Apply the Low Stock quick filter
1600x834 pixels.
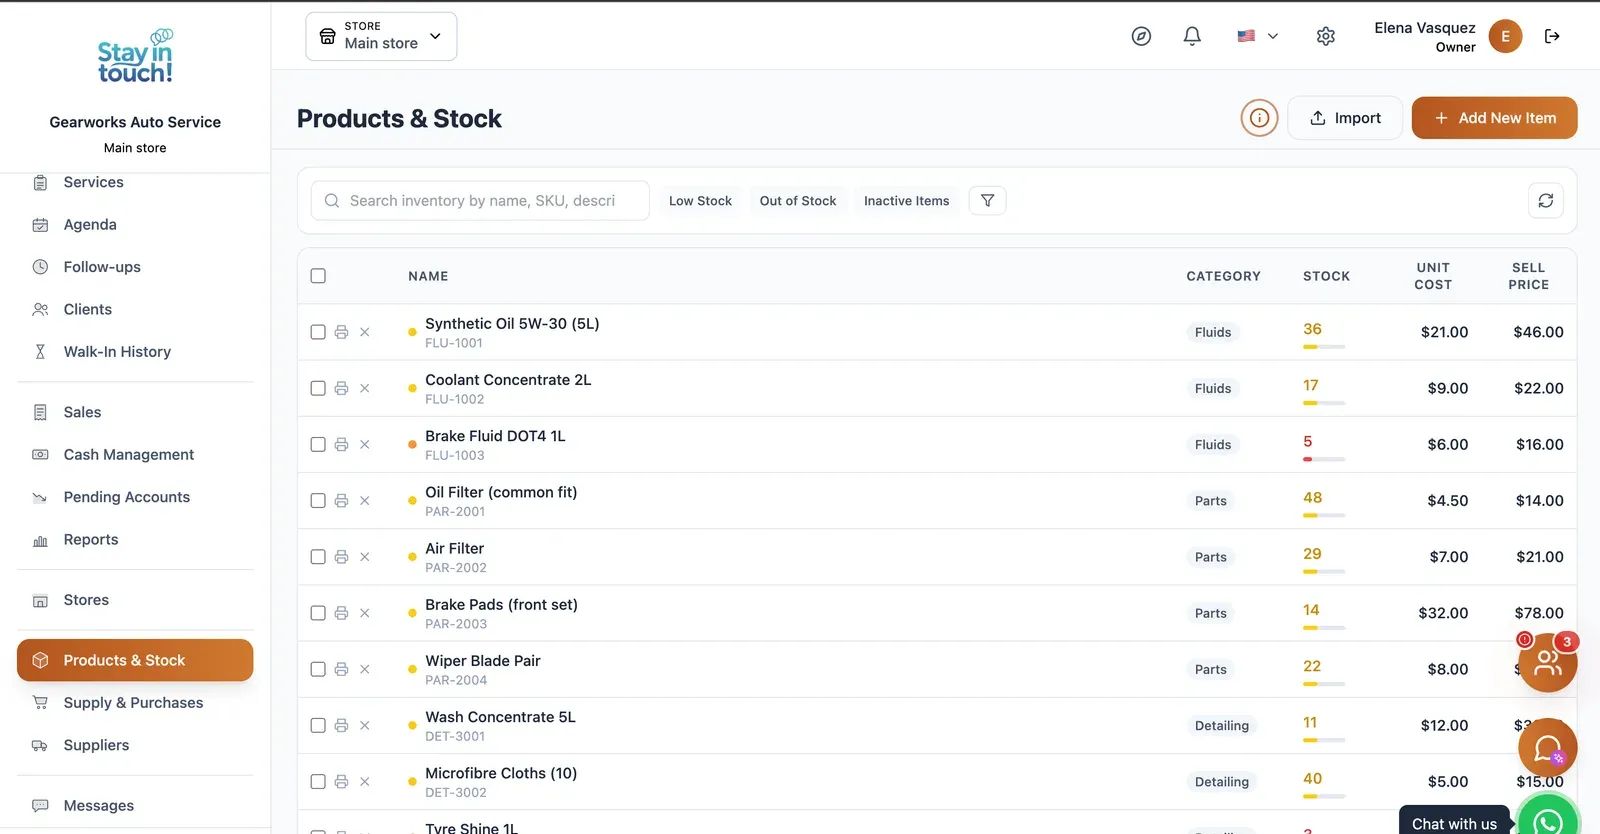(700, 201)
